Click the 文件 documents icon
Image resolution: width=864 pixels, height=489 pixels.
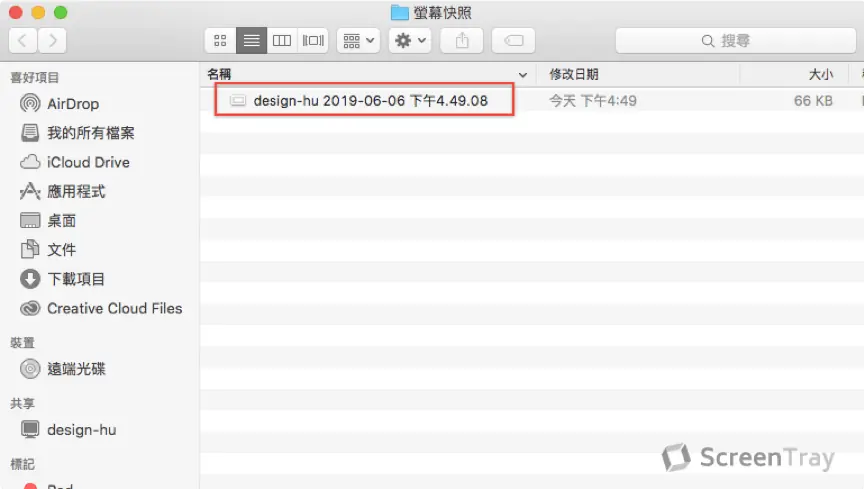coord(30,249)
